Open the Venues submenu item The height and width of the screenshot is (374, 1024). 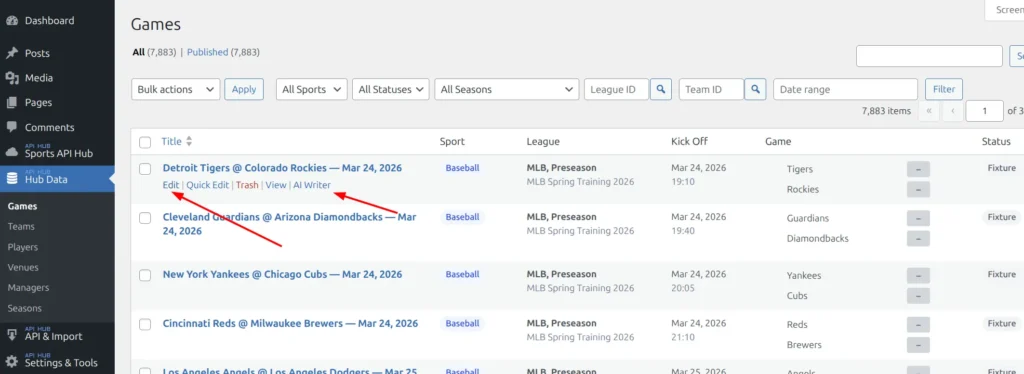point(23,268)
